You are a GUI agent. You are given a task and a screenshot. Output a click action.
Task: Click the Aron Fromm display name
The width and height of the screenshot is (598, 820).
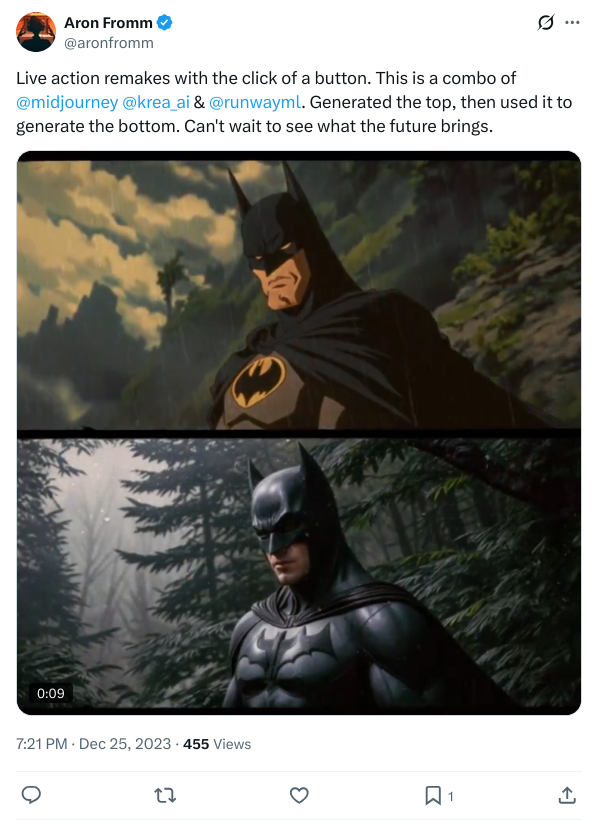pos(108,22)
